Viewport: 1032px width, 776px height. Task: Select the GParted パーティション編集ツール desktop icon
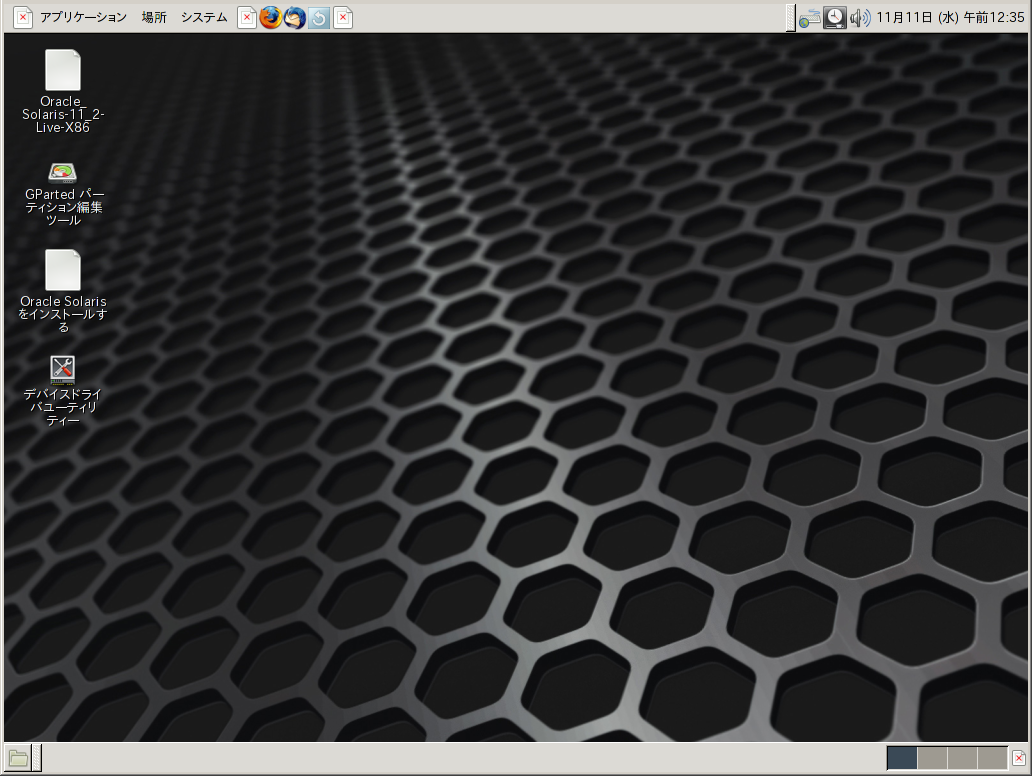tap(63, 194)
